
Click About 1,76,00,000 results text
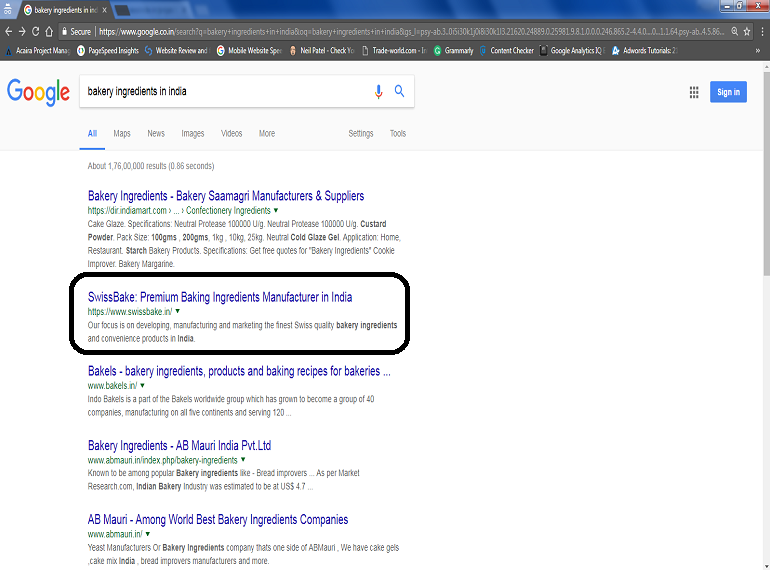pos(151,166)
